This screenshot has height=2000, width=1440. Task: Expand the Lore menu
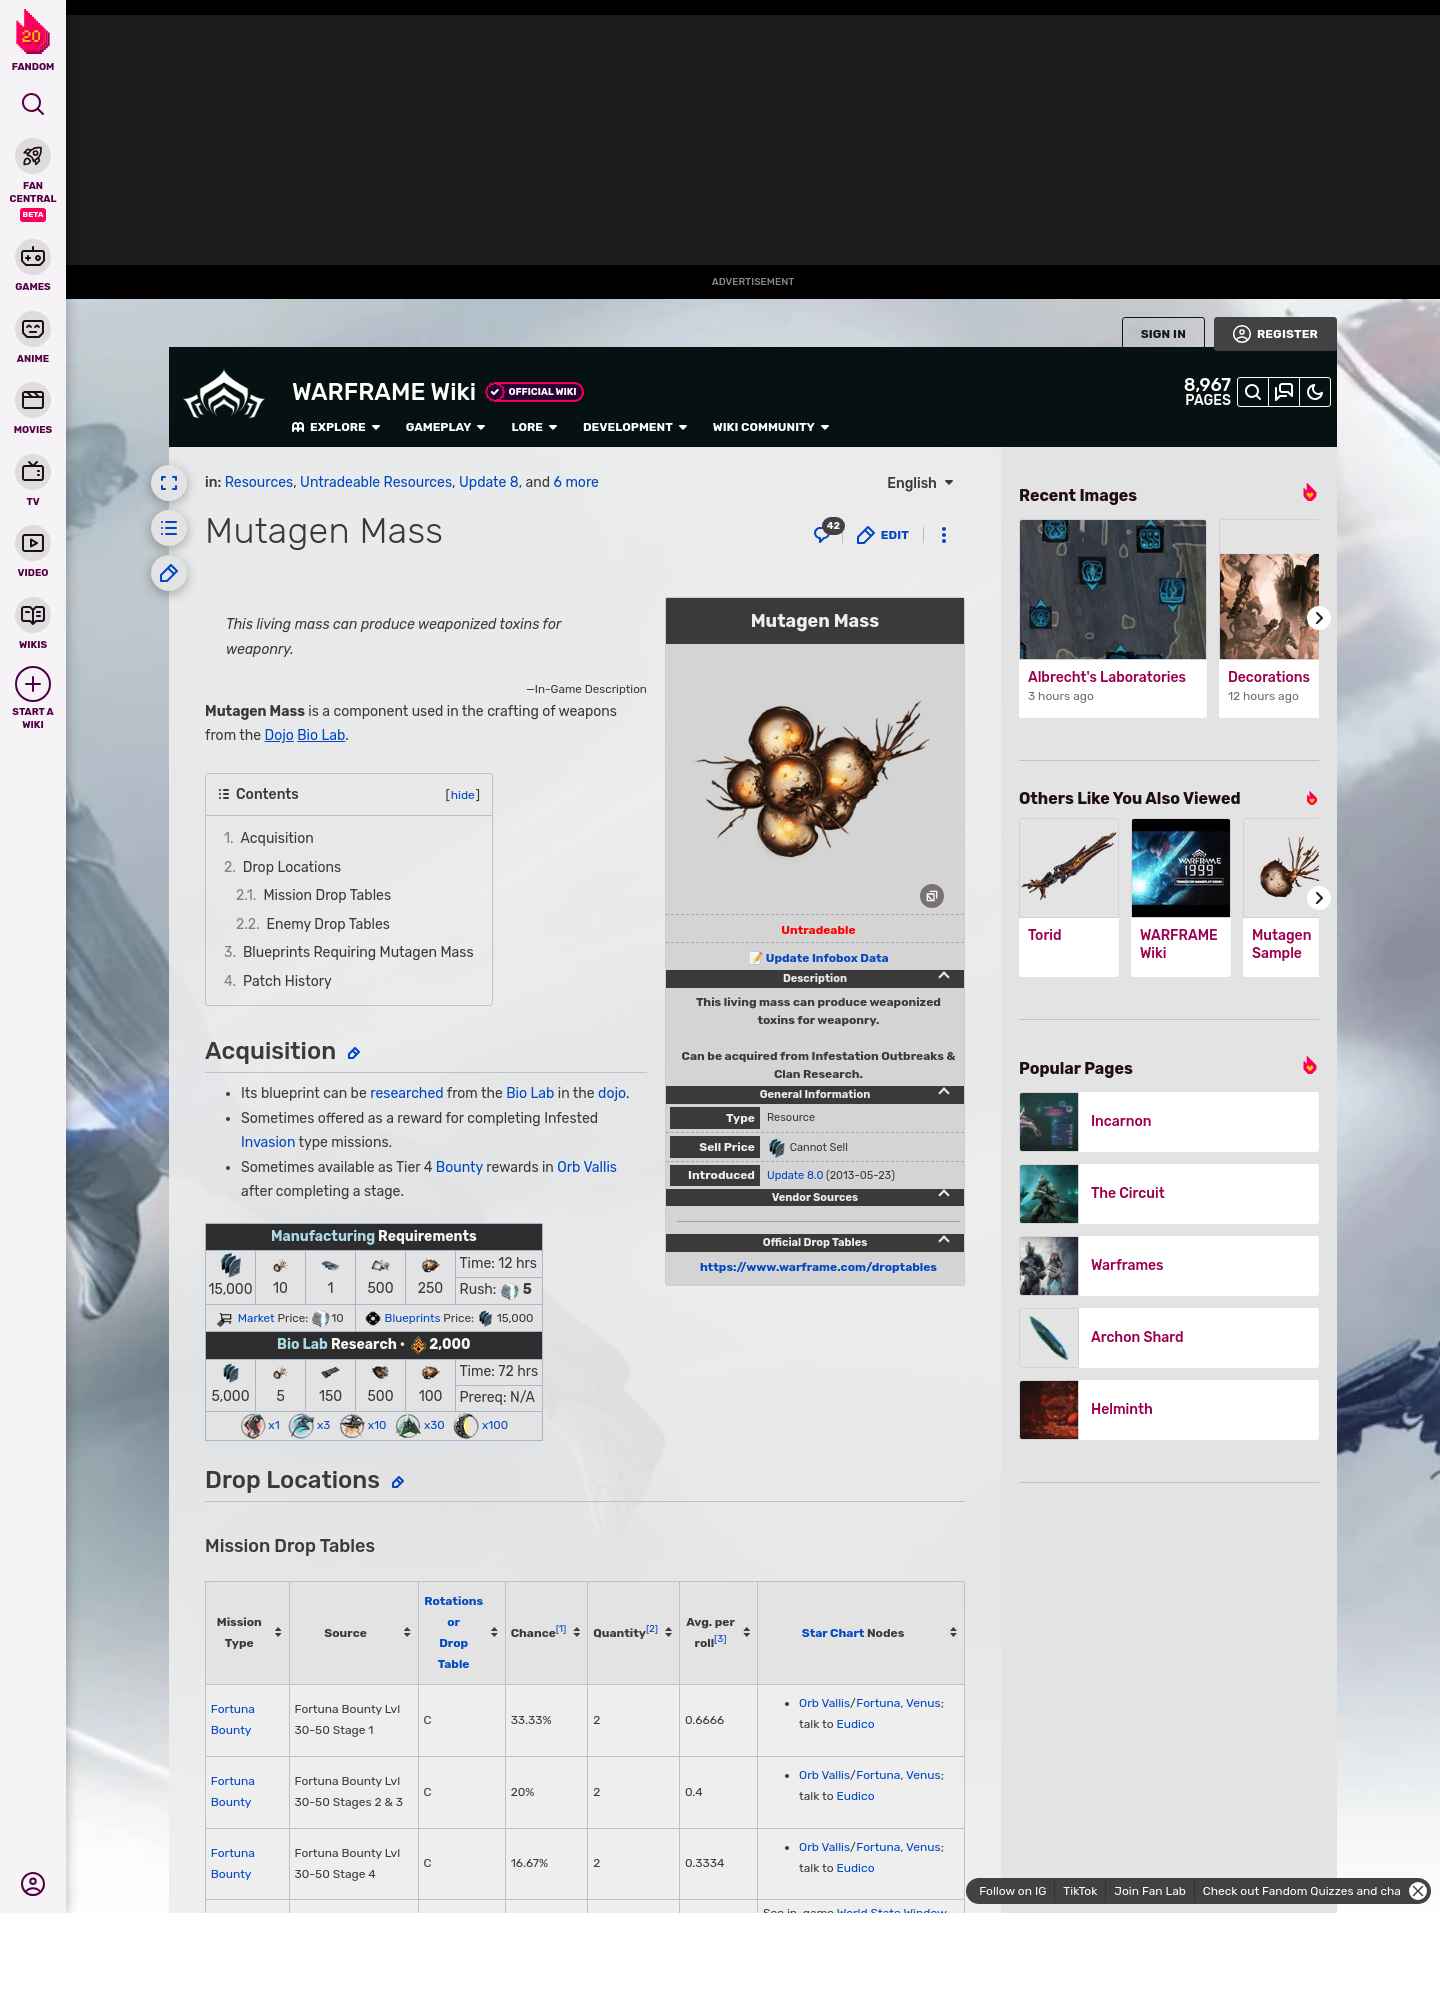click(x=534, y=427)
